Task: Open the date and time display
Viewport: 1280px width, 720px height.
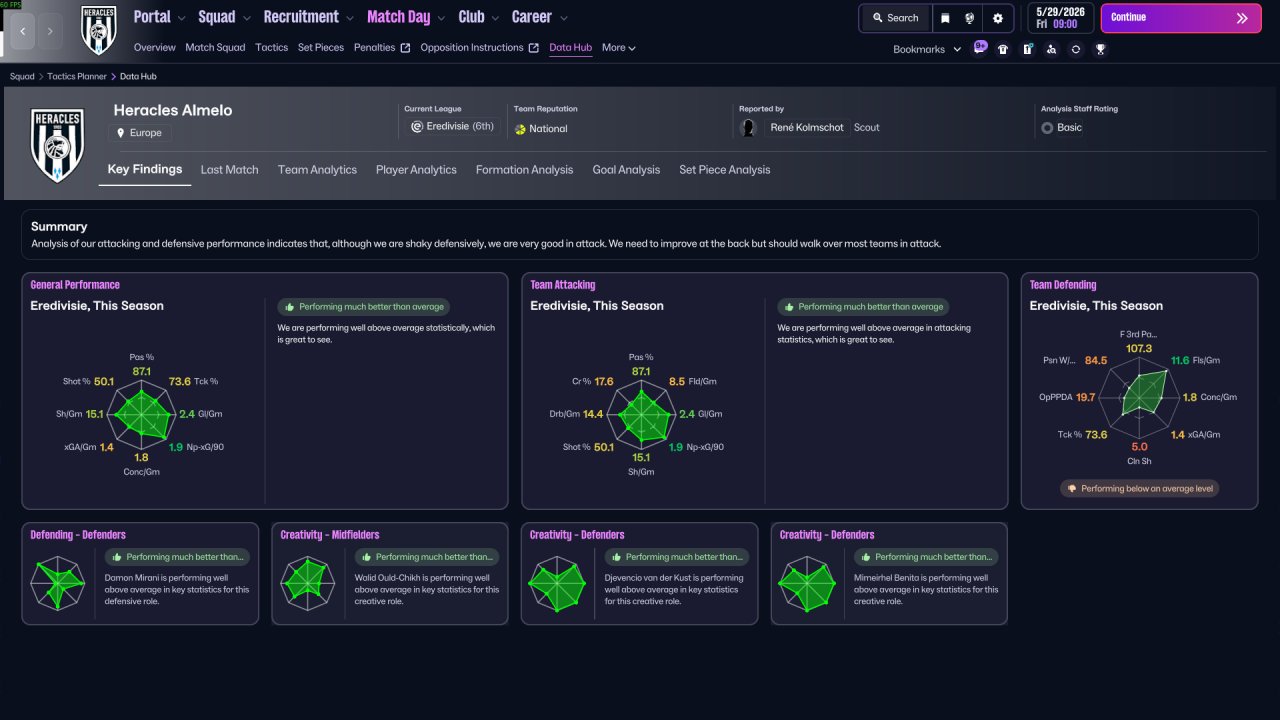Action: [1061, 18]
